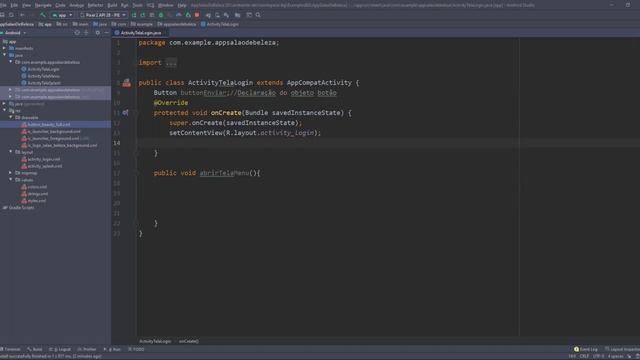Expand the mipmap folder
The image size is (640, 360).
pos(11,173)
